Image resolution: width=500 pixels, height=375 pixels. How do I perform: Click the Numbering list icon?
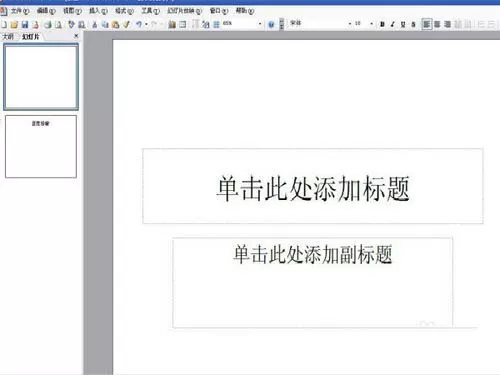coord(481,24)
